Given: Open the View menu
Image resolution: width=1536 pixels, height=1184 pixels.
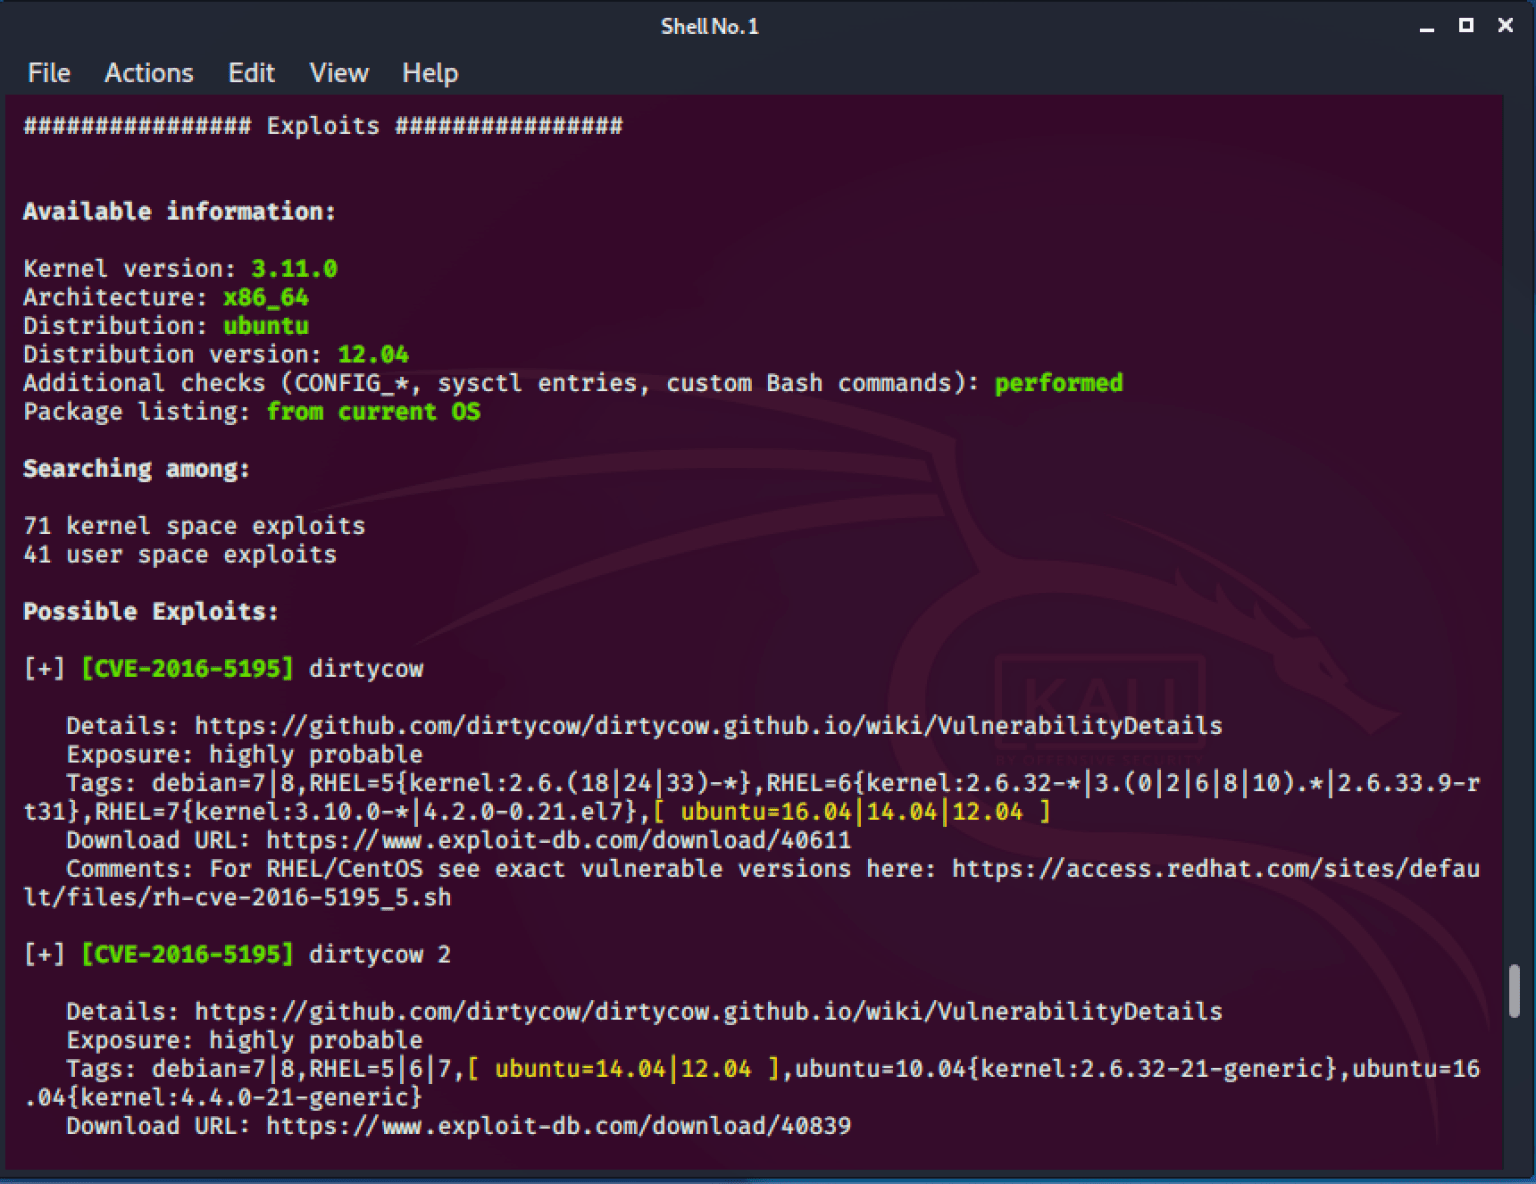Looking at the screenshot, I should coord(339,73).
